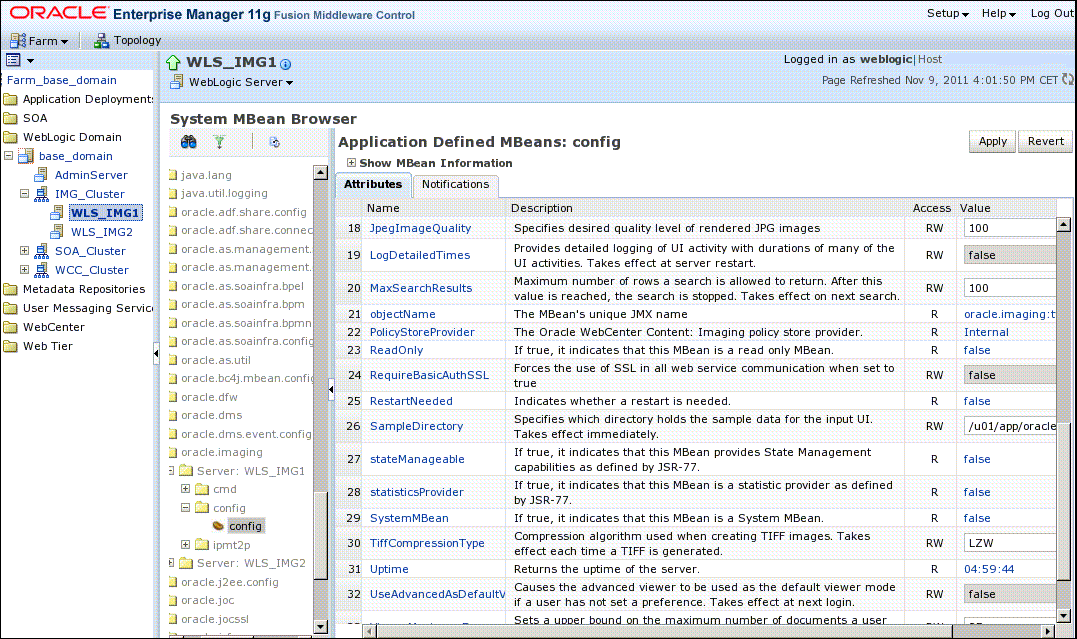Viewport: 1077px width, 639px height.
Task: Click the Apply button
Action: coord(992,141)
